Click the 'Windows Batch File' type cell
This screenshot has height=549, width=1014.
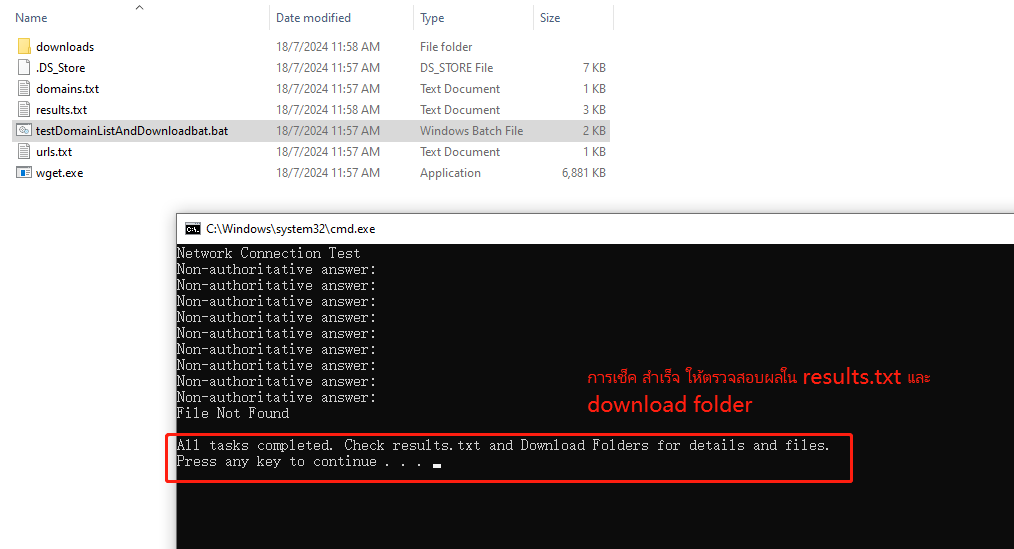coord(471,131)
